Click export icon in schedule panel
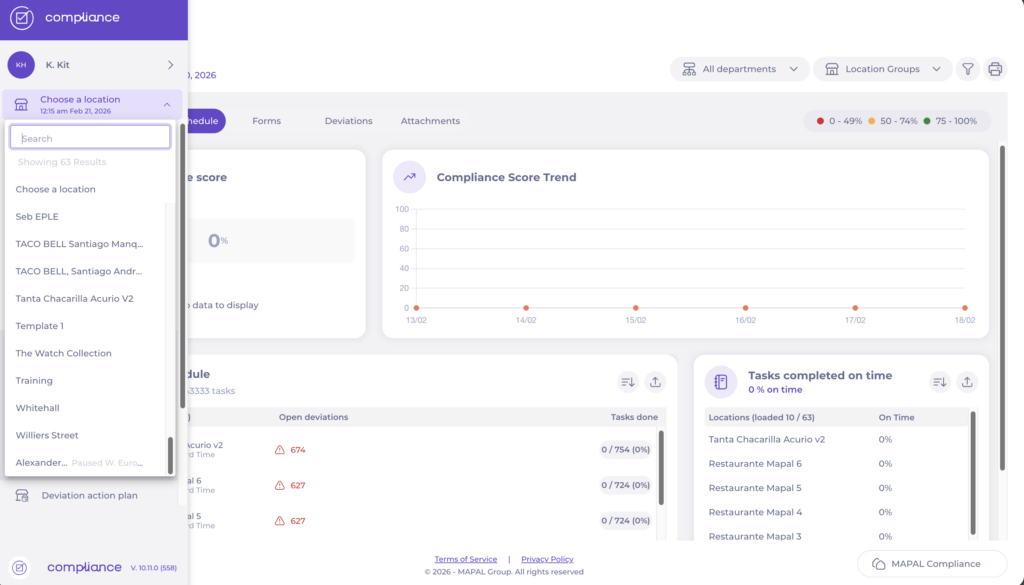 click(655, 382)
